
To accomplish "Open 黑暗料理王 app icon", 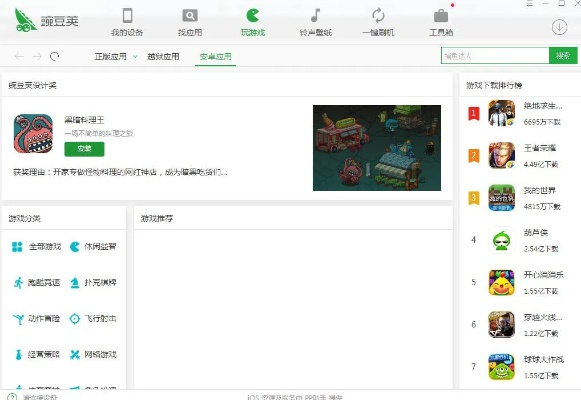I will 33,133.
